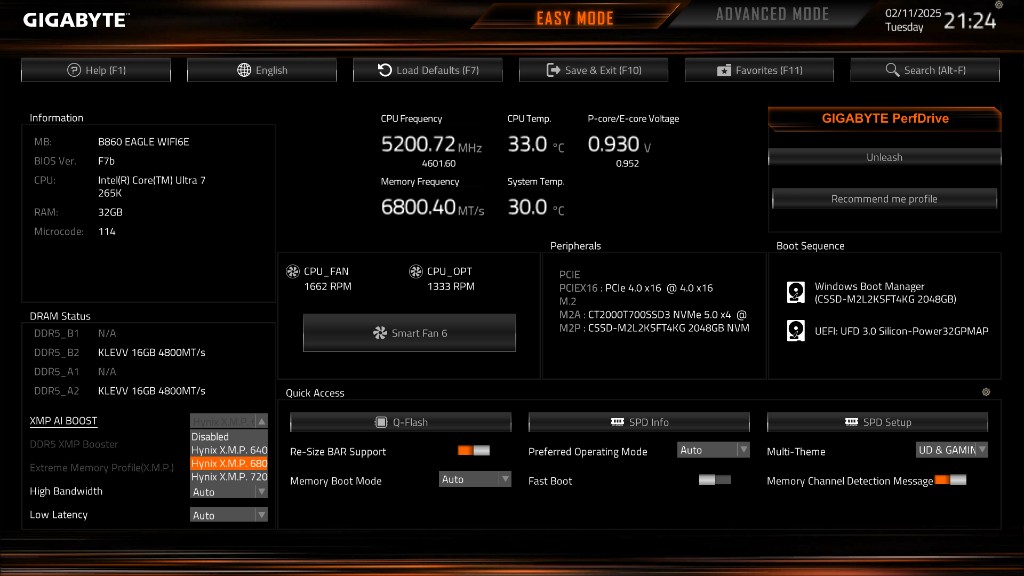Image resolution: width=1024 pixels, height=576 pixels.
Task: Select Hynix X.M.P. 720 option
Action: click(x=229, y=477)
